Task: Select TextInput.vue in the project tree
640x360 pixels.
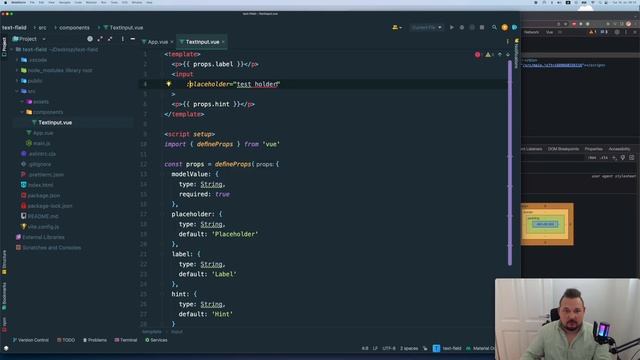Action: point(55,122)
